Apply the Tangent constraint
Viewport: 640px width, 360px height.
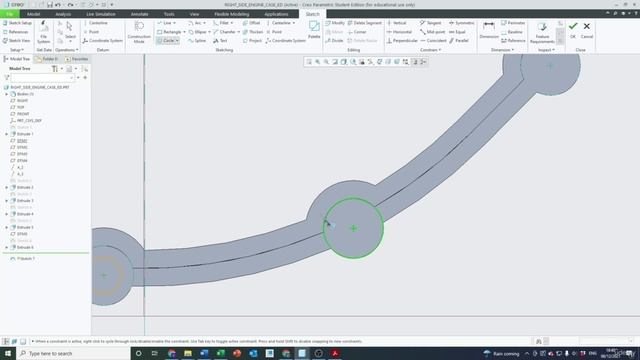[x=431, y=23]
